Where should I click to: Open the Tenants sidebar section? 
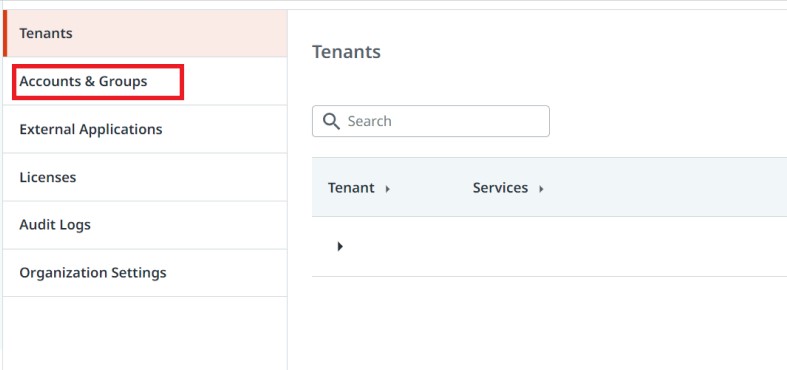click(145, 33)
